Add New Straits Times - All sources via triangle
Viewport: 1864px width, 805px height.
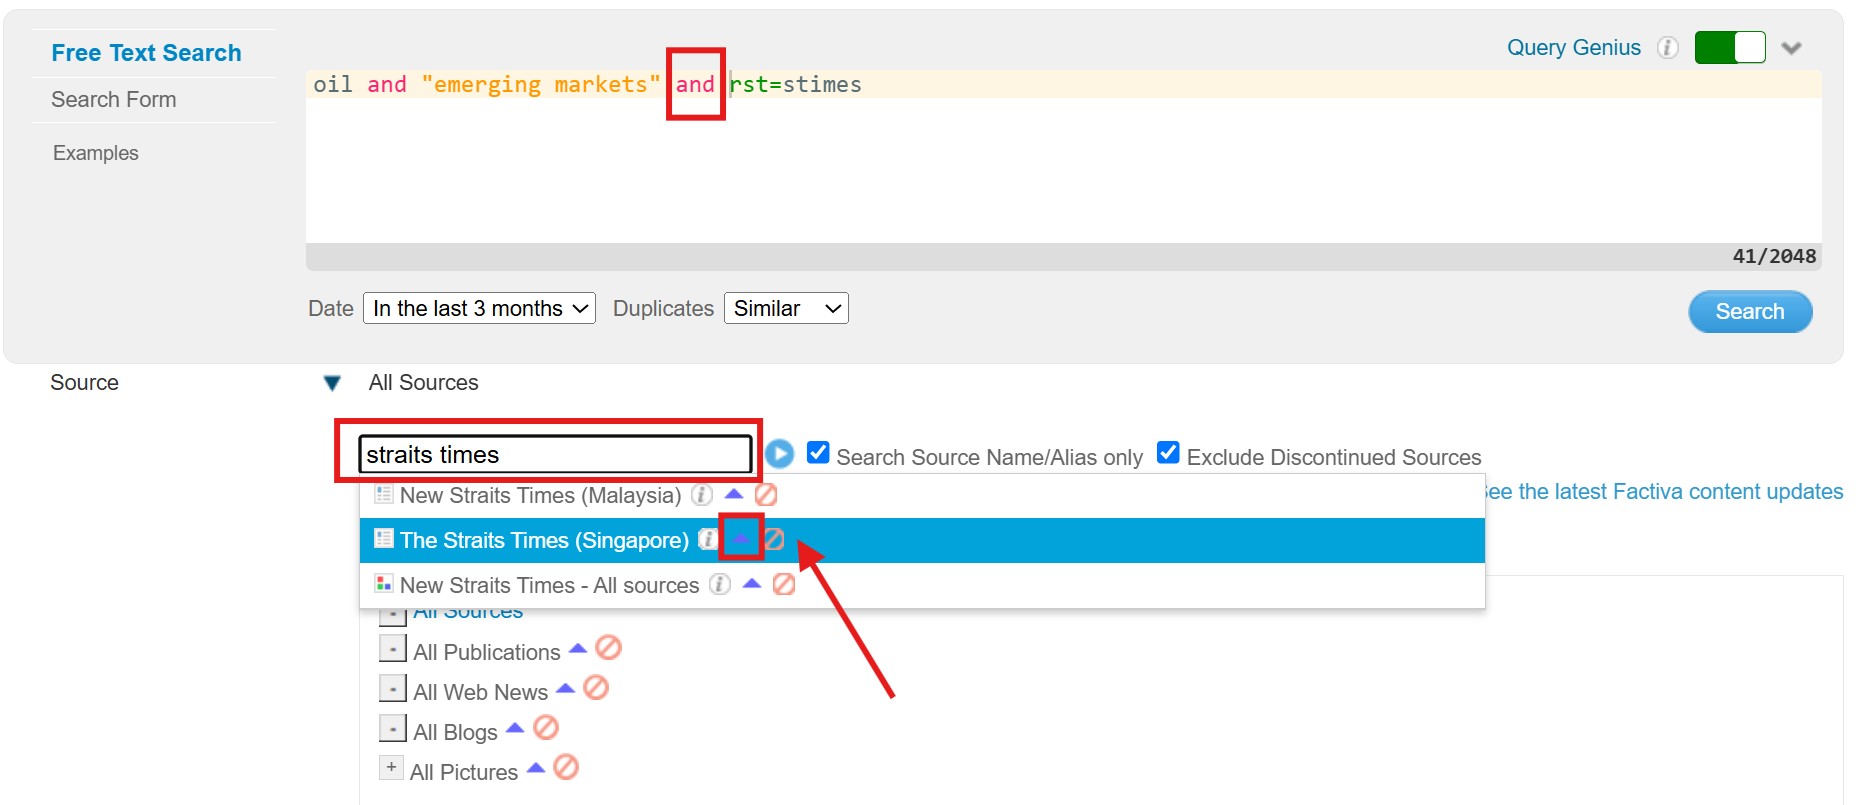pos(752,584)
